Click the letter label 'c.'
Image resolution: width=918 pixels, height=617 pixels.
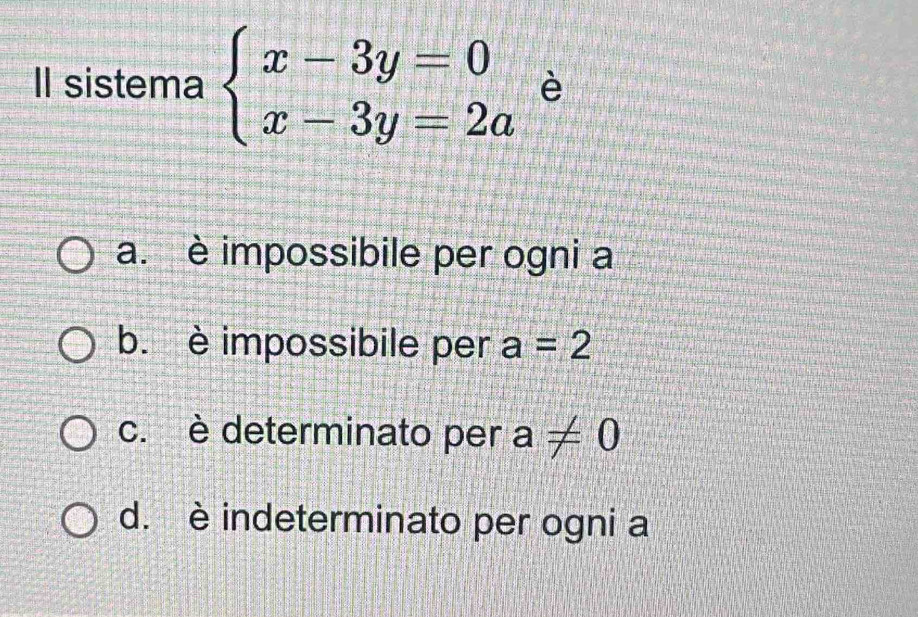[x=132, y=431]
